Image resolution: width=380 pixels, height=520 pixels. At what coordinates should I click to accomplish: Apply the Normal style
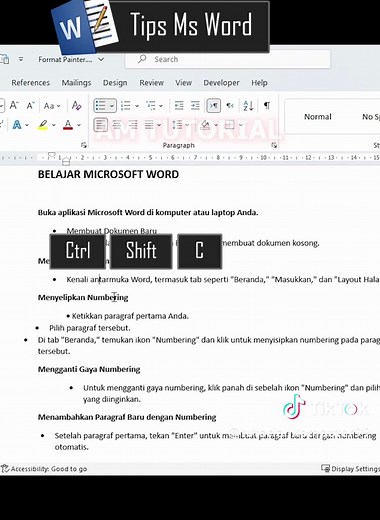coord(318,117)
